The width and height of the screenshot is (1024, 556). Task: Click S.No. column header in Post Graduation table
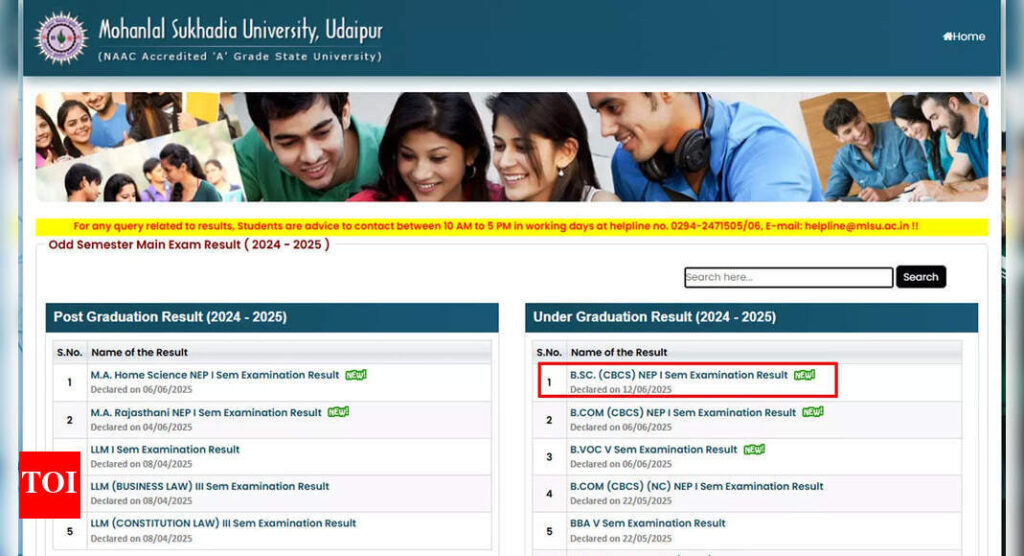coord(69,352)
